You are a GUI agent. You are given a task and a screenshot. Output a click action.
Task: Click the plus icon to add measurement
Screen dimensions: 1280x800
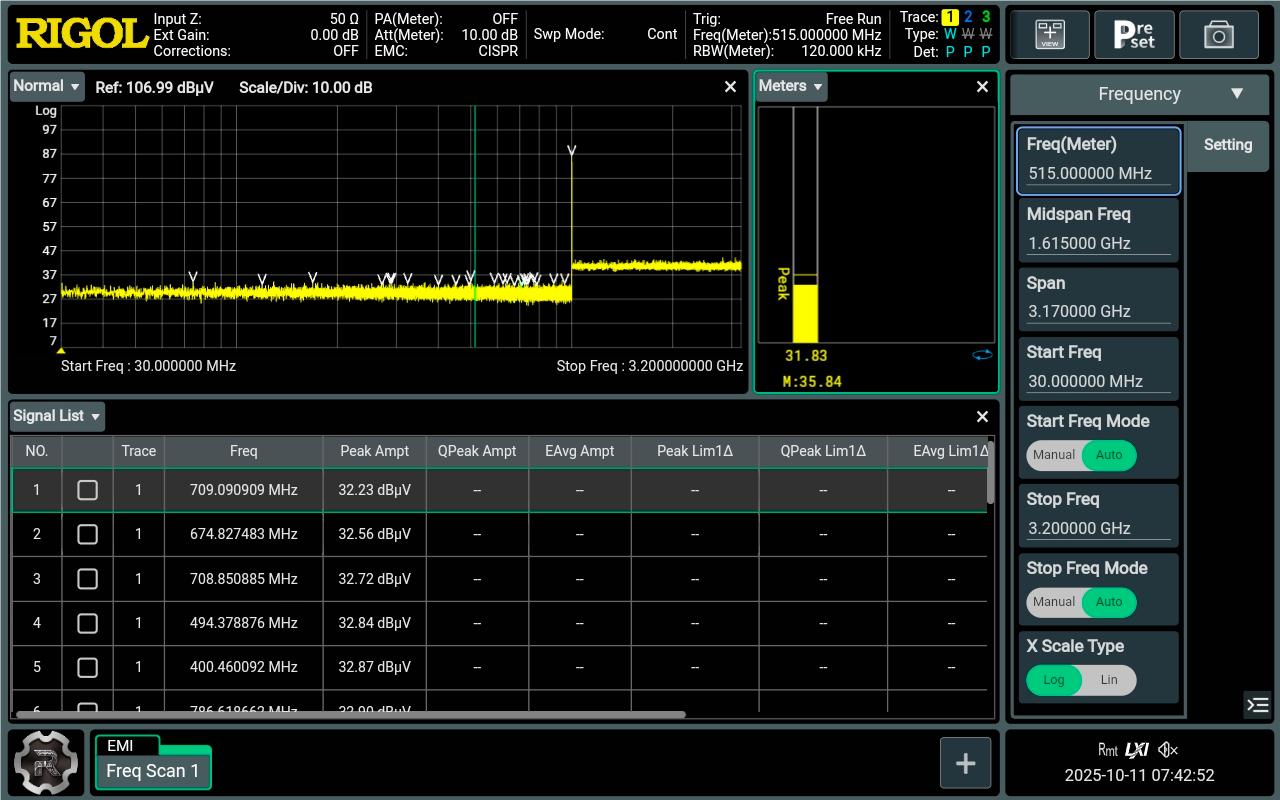[965, 763]
